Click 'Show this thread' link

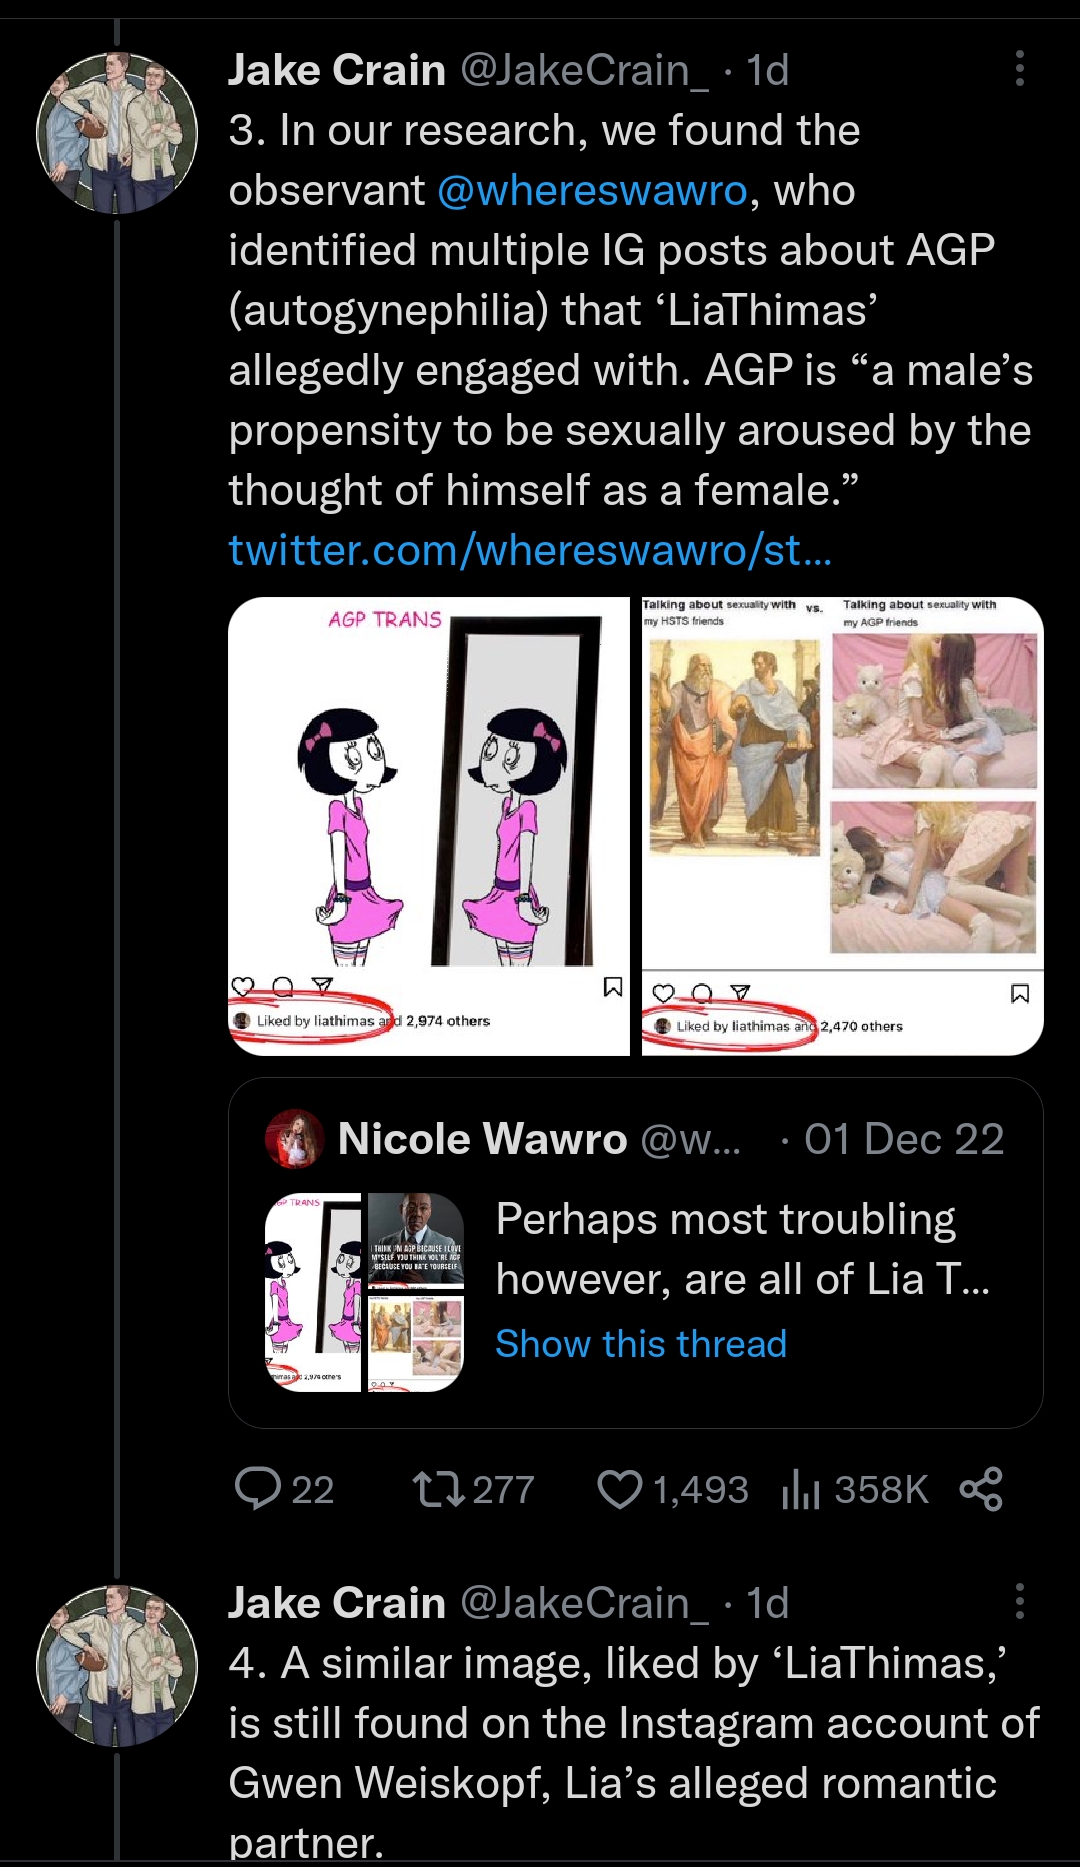[641, 1343]
